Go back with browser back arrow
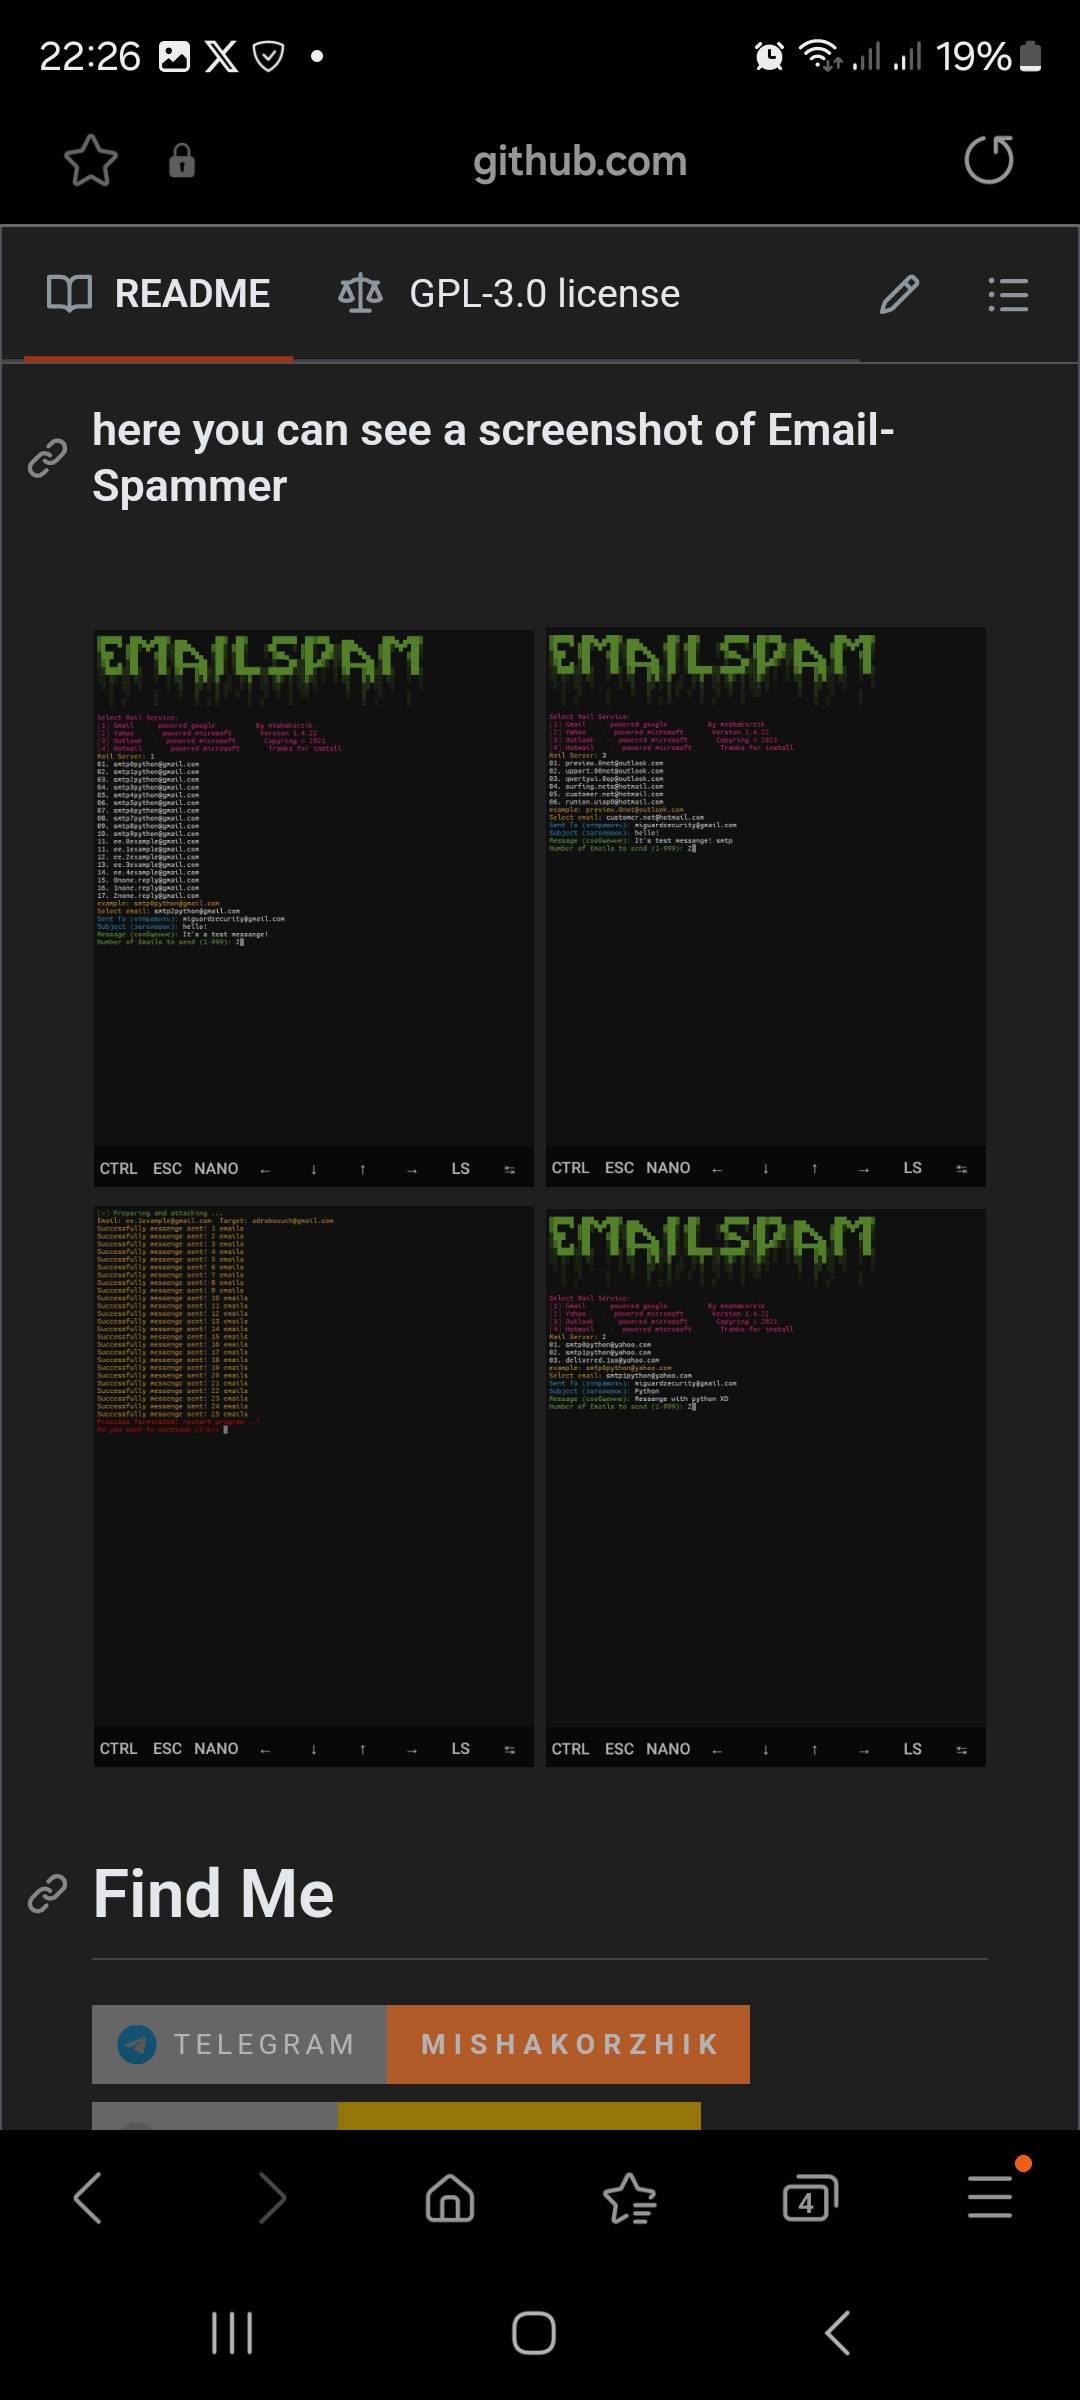 [x=88, y=2199]
